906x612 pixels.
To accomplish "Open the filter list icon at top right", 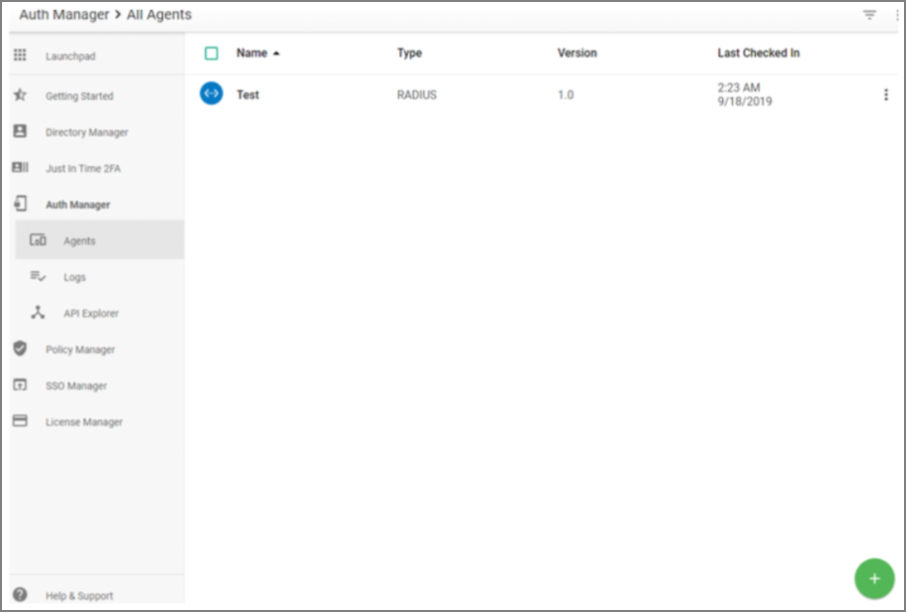I will pyautogui.click(x=869, y=15).
